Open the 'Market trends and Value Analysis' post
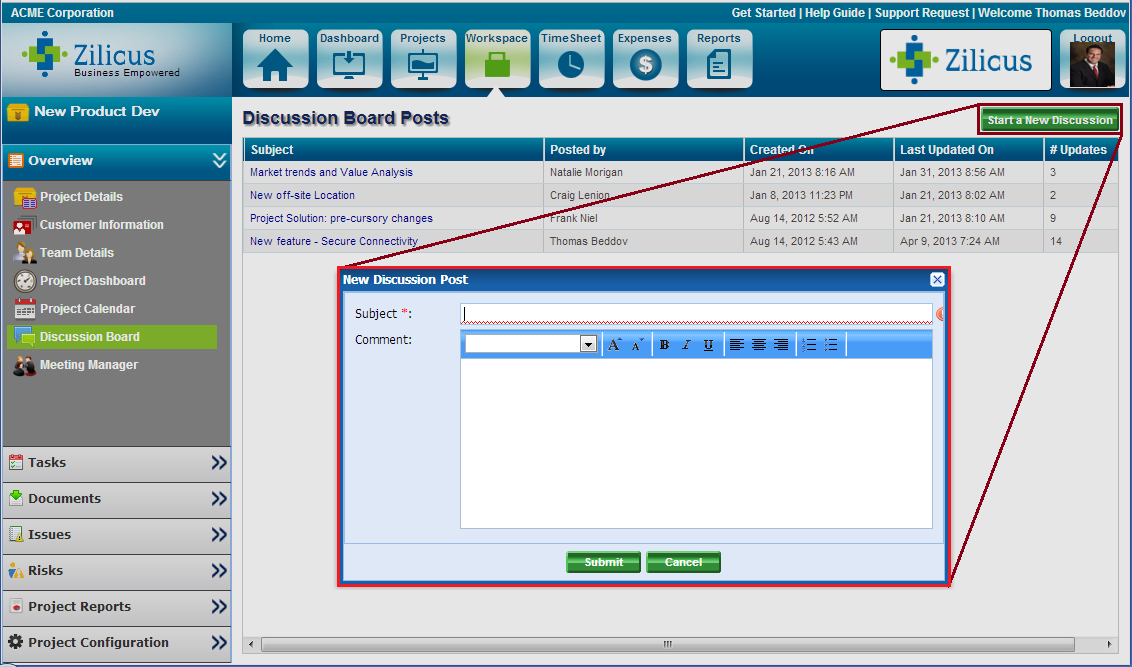1132x667 pixels. coord(331,172)
